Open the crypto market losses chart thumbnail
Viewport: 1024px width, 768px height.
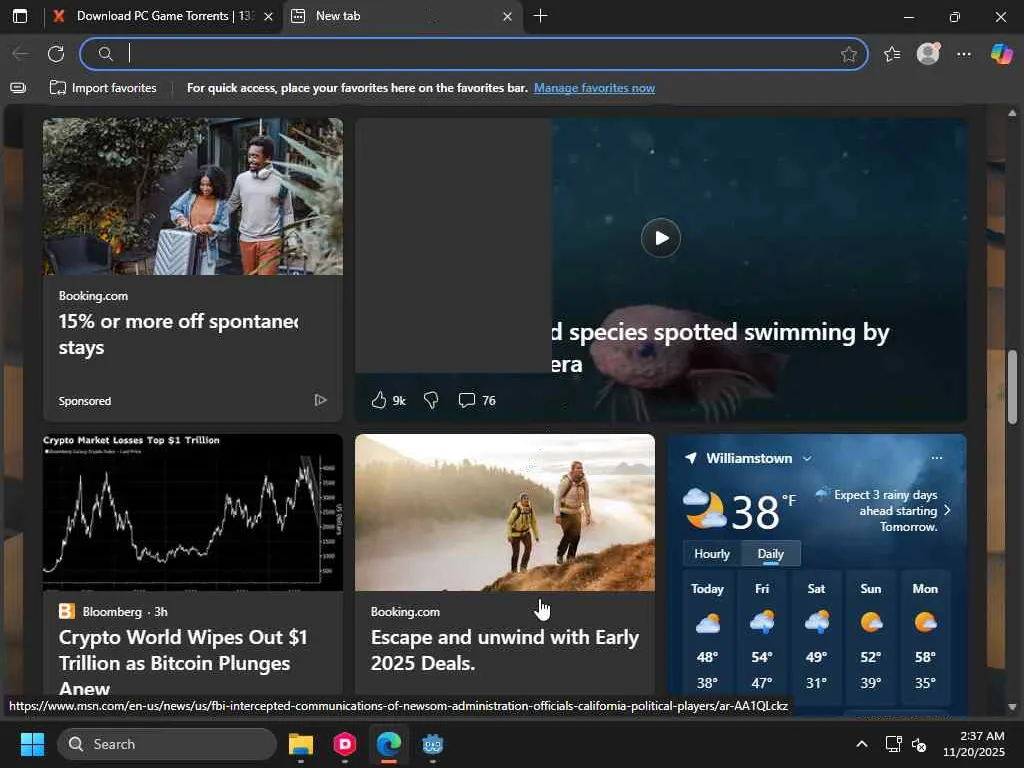(193, 512)
